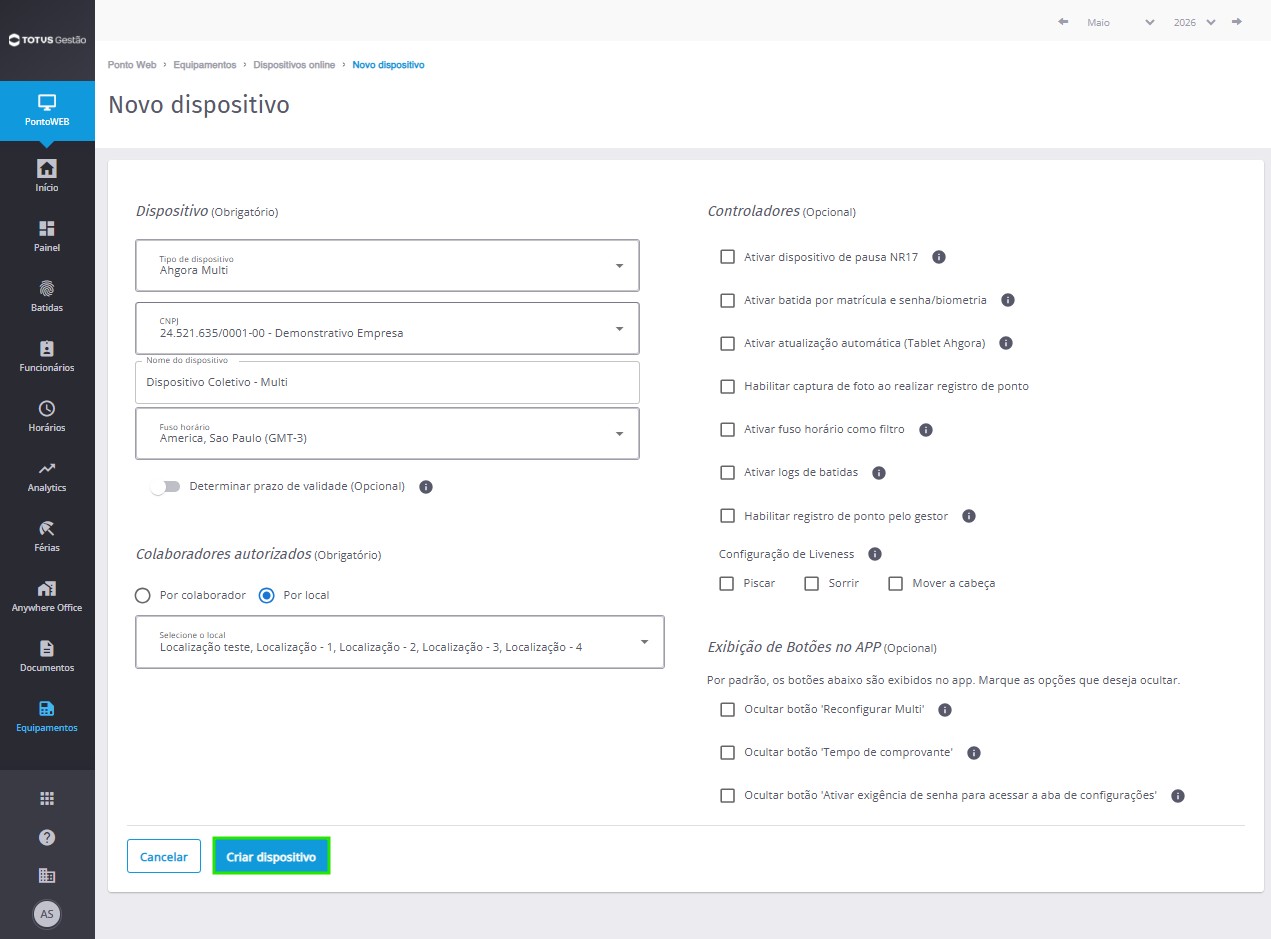This screenshot has width=1271, height=939.
Task: Show info for batida por matrícula e senha/biometria
Action: tap(1008, 300)
